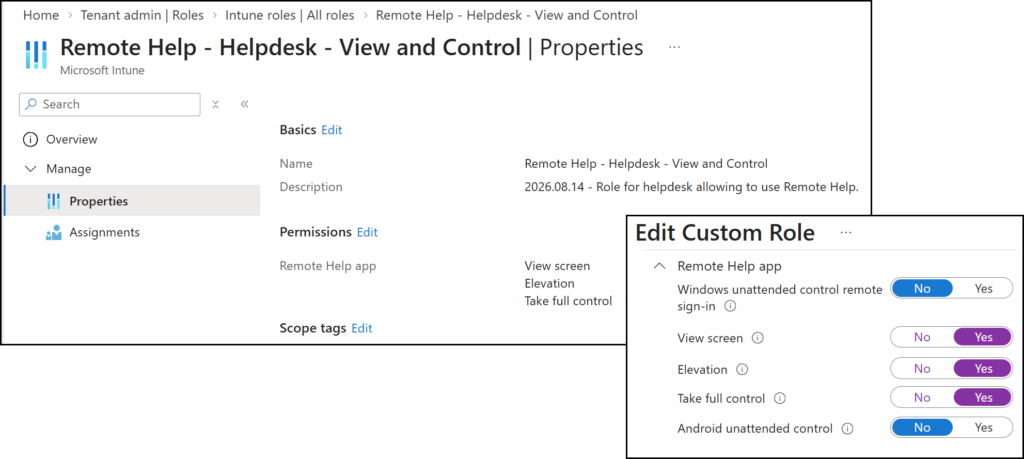Image resolution: width=1024 pixels, height=459 pixels.
Task: Go to Home breadcrumb
Action: click(40, 14)
